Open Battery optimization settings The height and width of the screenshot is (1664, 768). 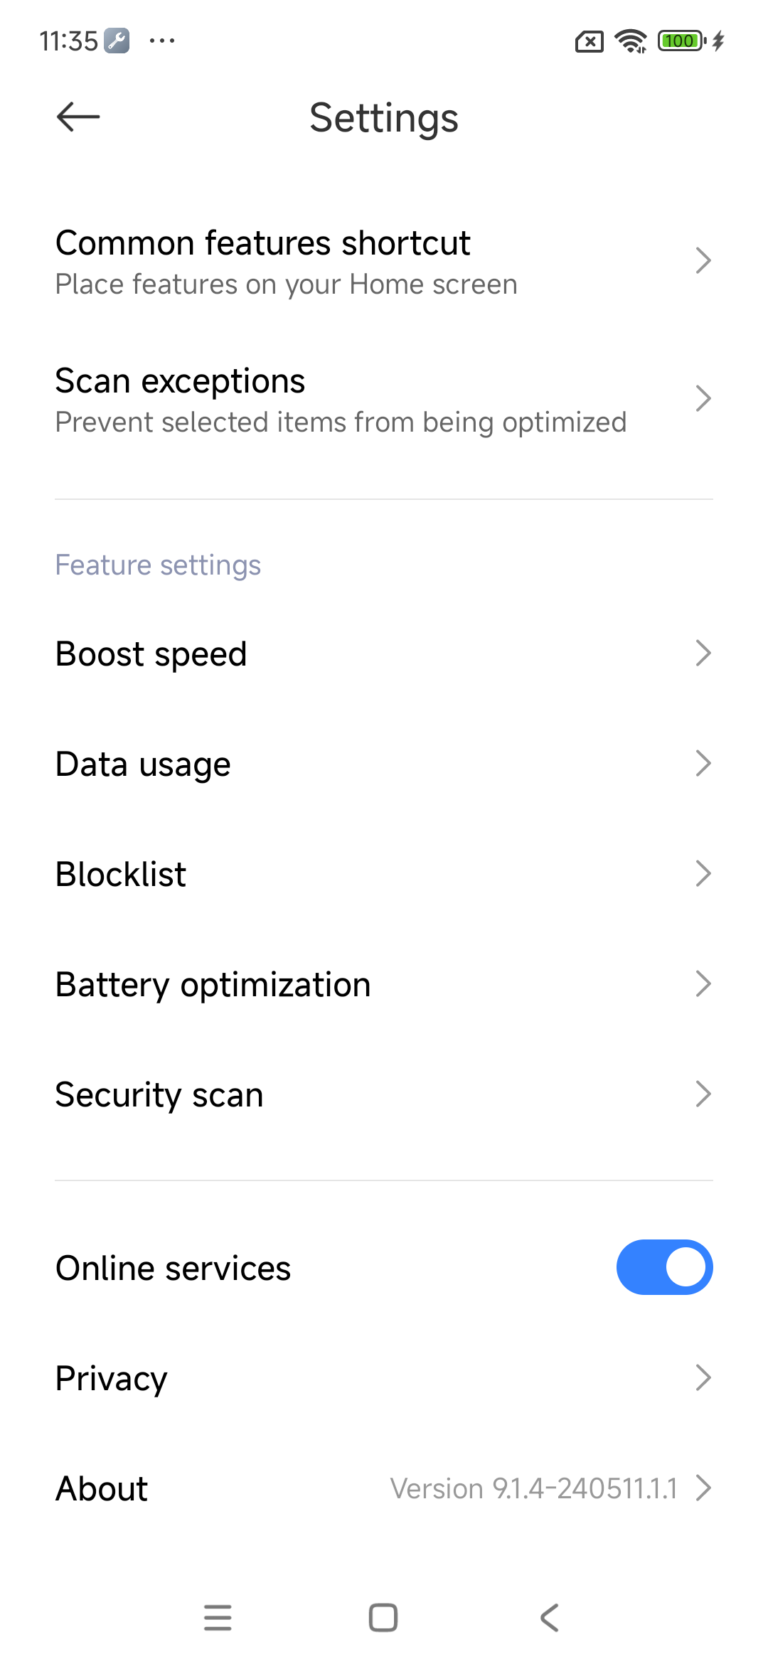coord(384,983)
